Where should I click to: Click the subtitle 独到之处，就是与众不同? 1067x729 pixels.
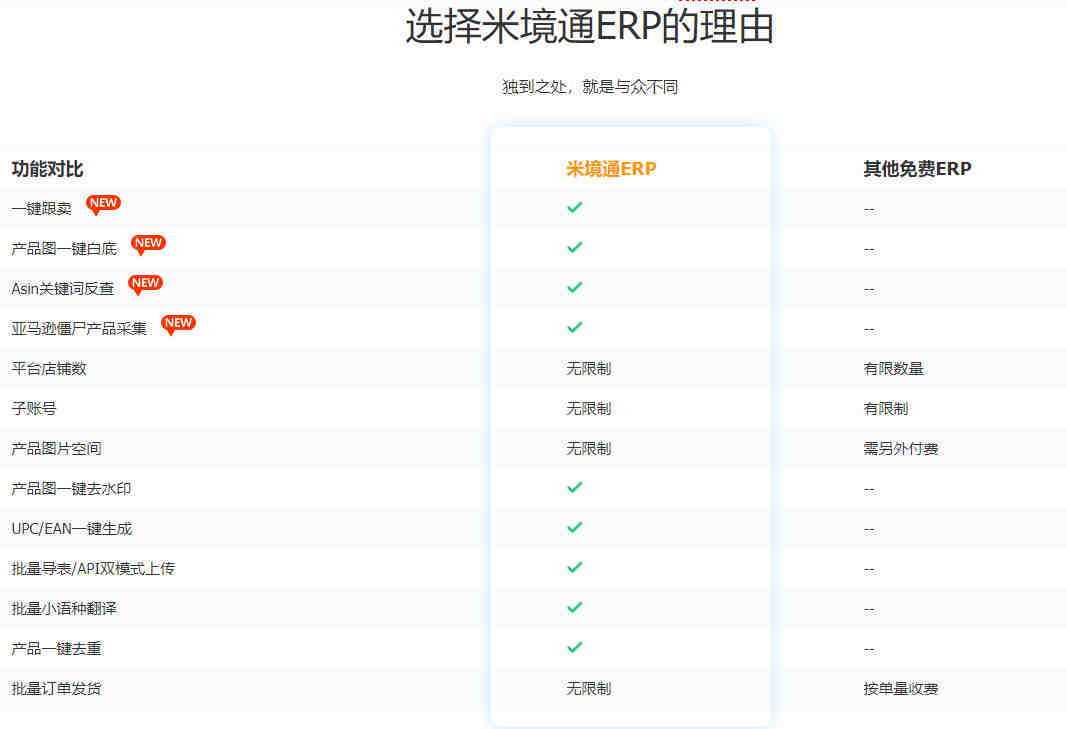590,87
